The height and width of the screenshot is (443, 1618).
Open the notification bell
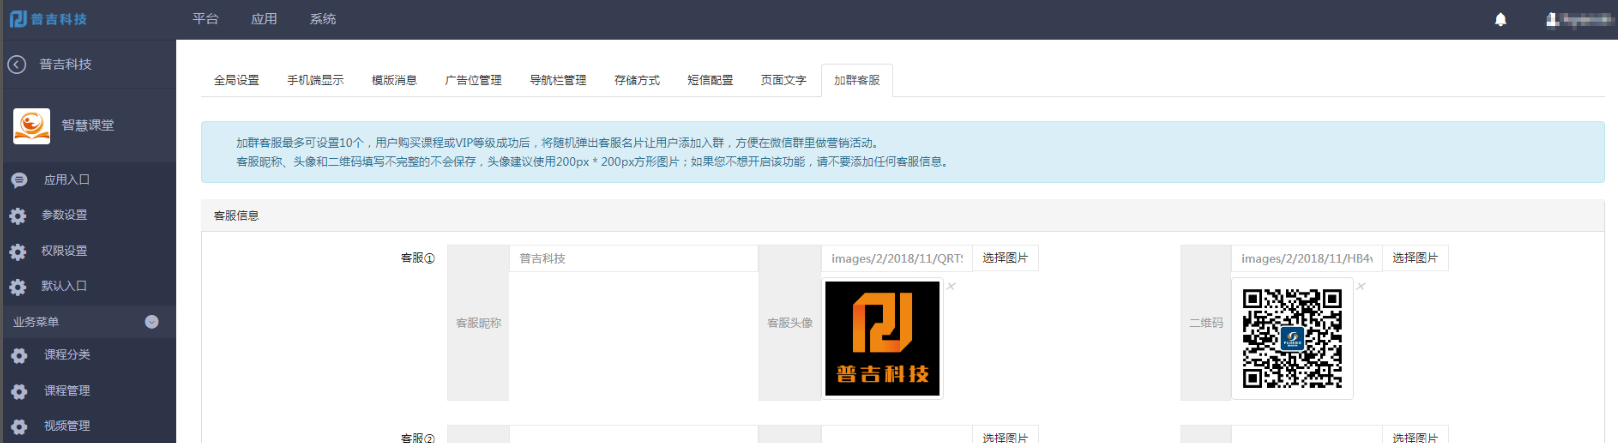pos(1500,19)
